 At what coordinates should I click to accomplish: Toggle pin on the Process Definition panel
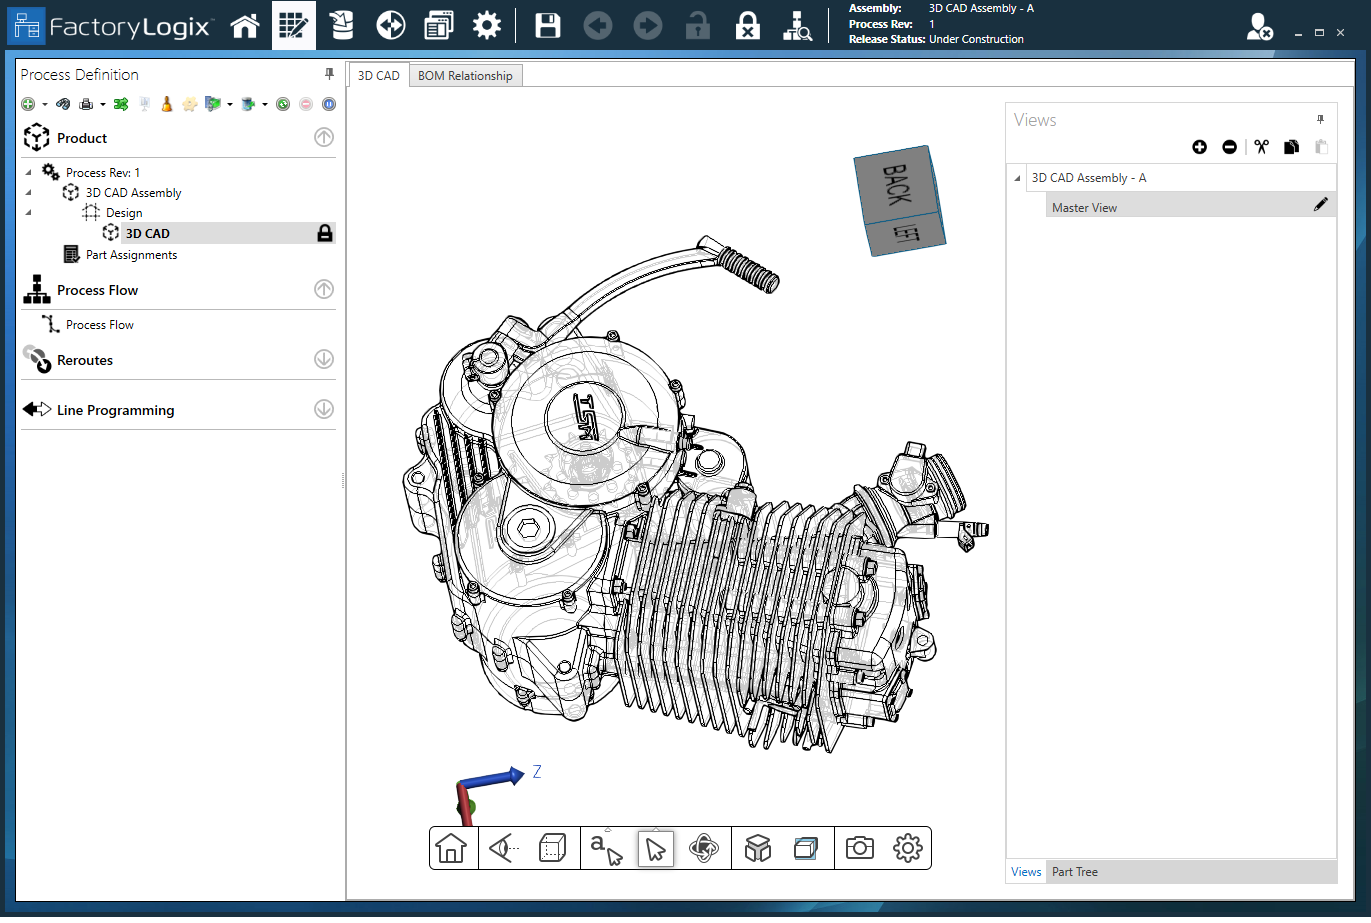click(329, 74)
